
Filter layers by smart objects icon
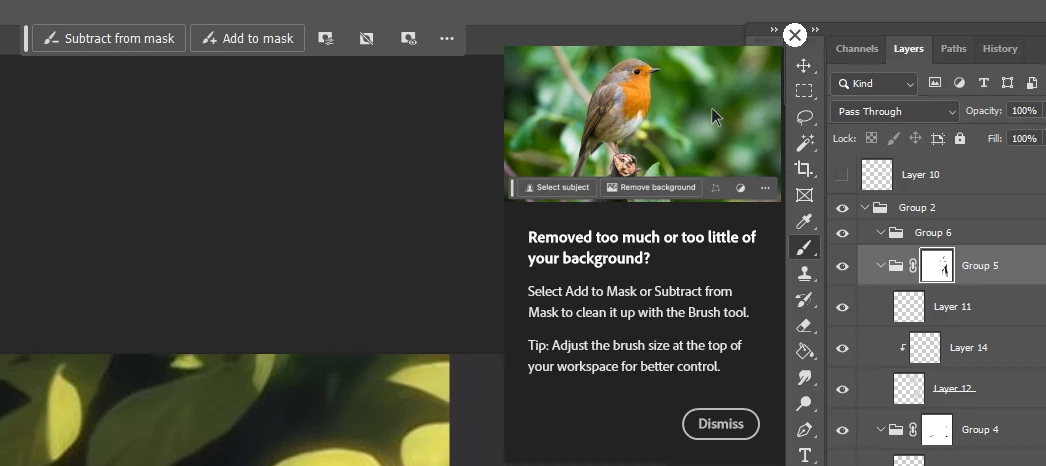tap(1031, 83)
